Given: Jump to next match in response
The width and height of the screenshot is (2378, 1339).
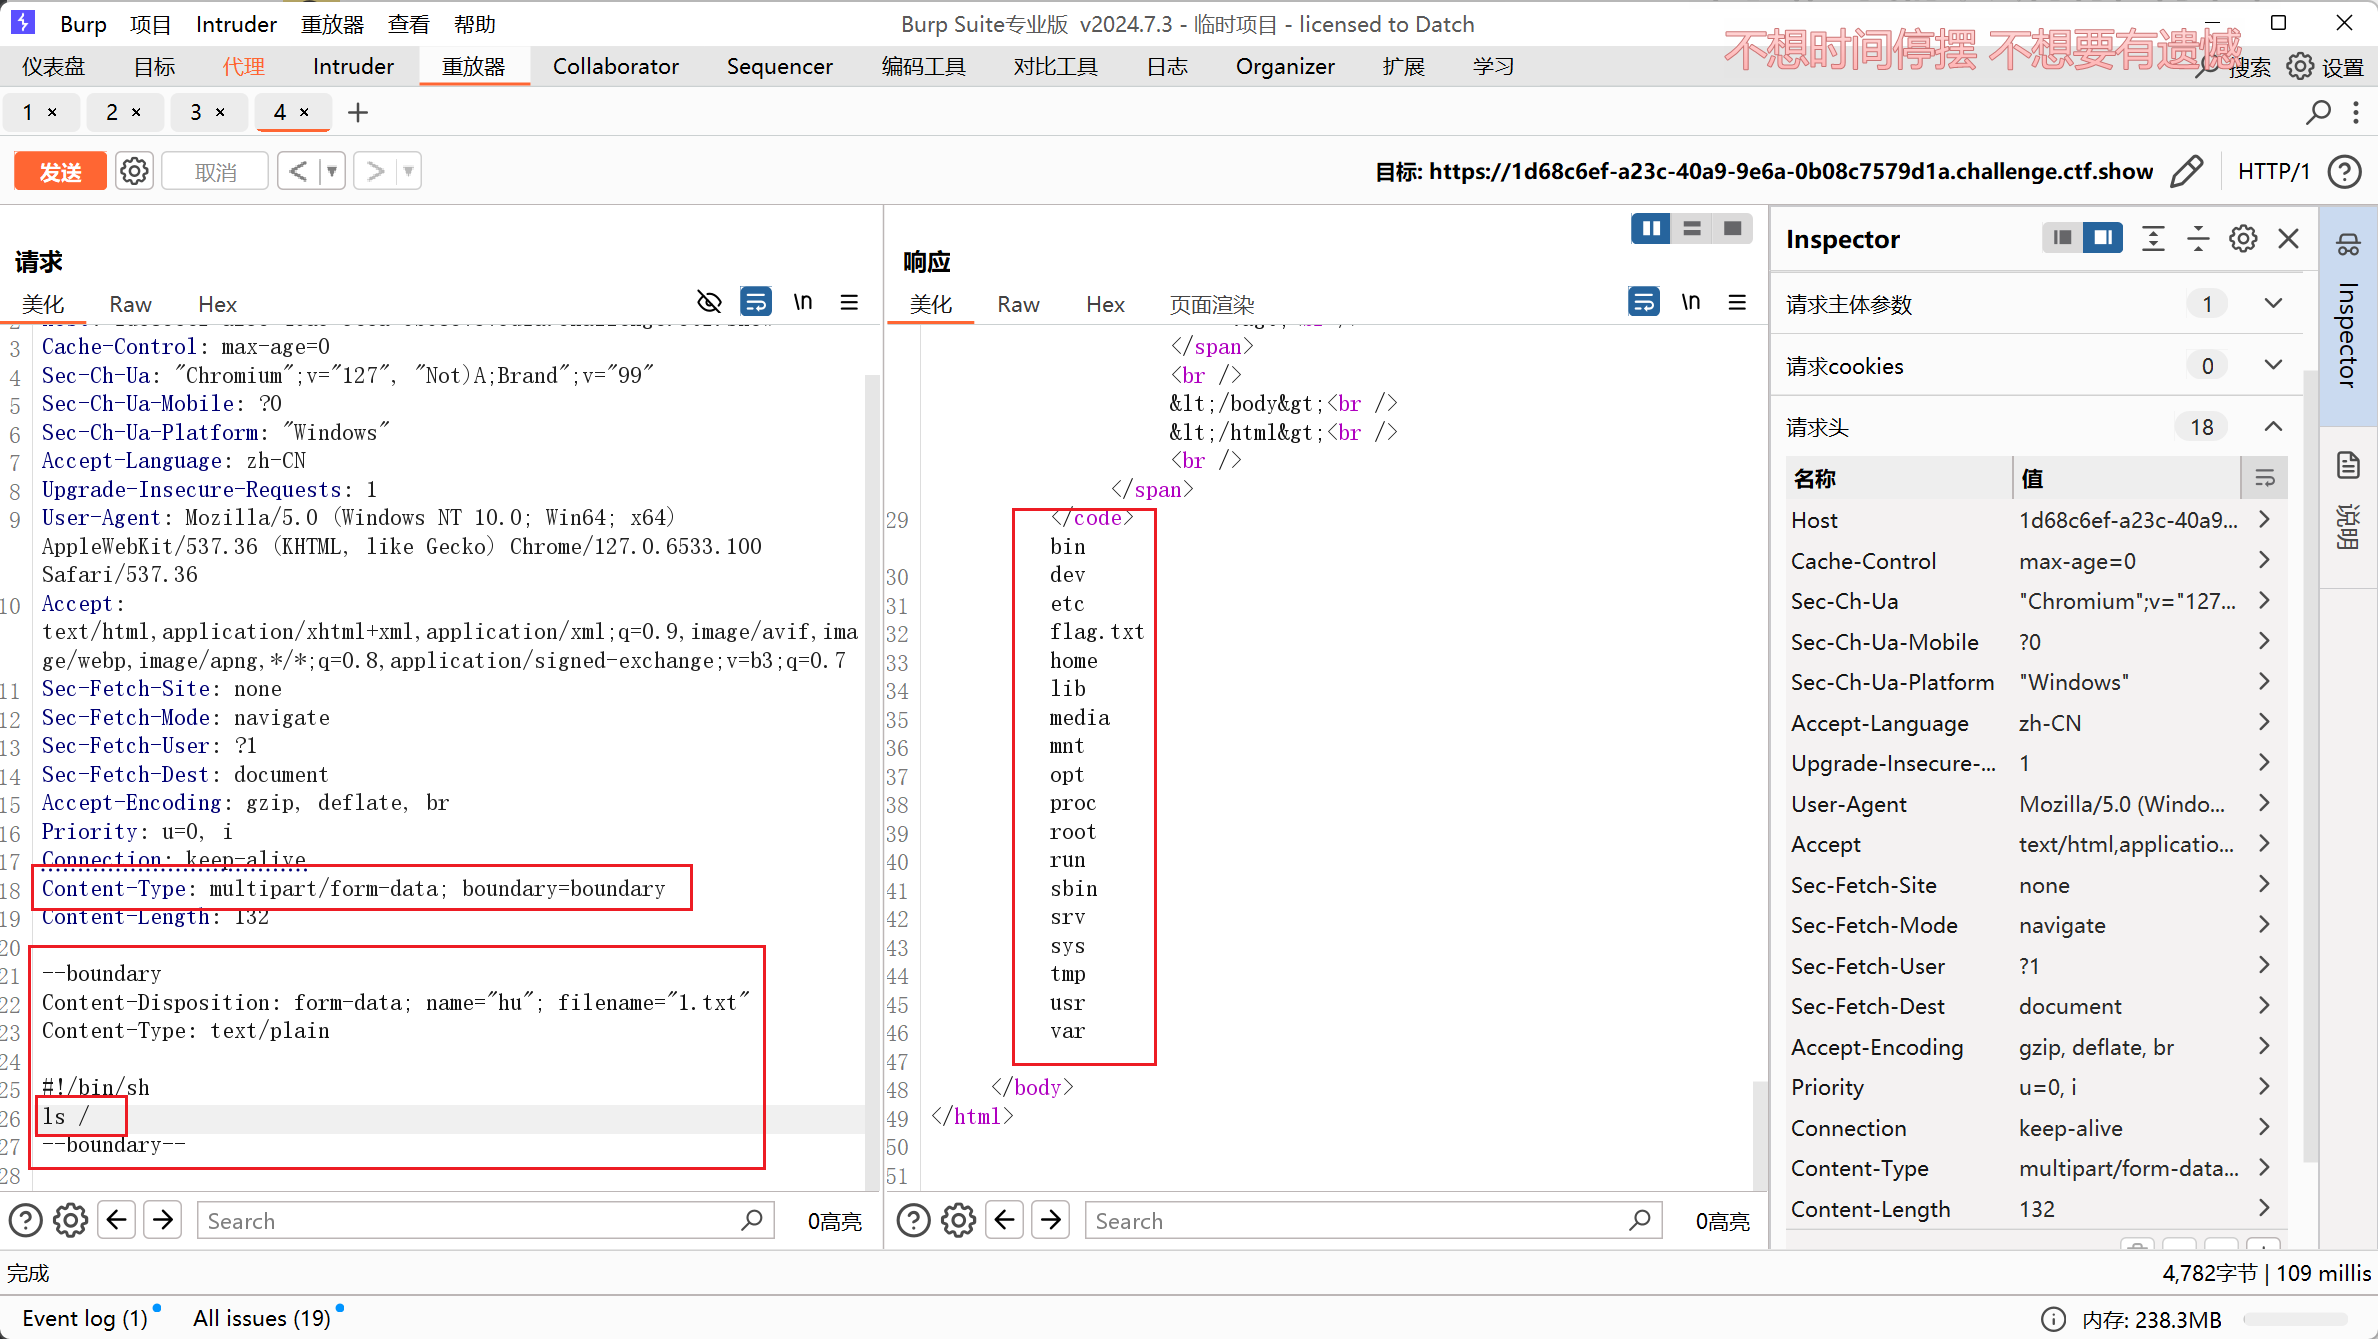Looking at the screenshot, I should tap(1051, 1220).
